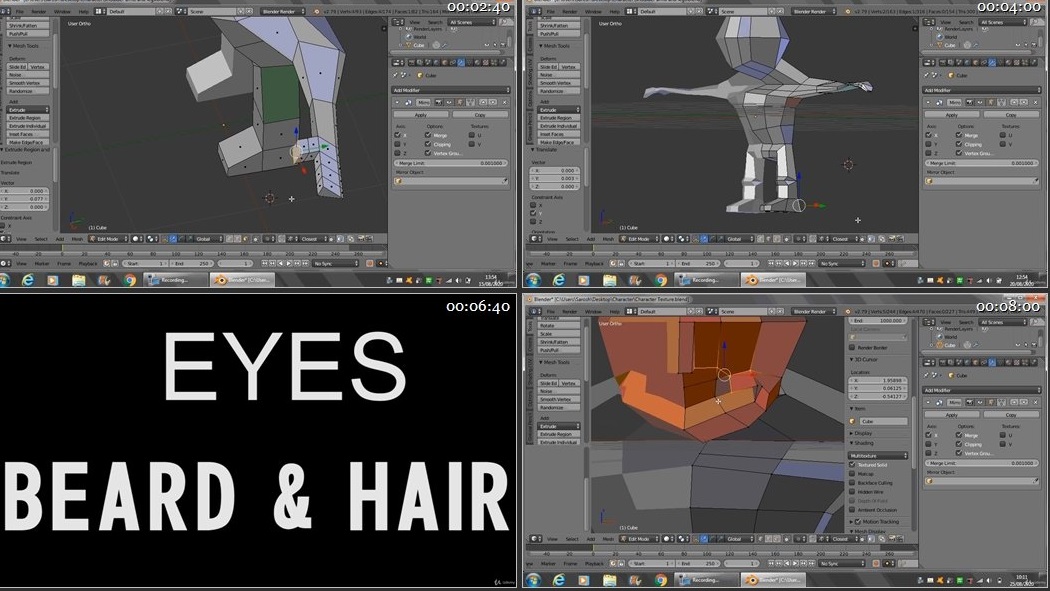Open media player taskbar icon in 00:04:00 frame
This screenshot has width=1050, height=591.
coord(584,280)
